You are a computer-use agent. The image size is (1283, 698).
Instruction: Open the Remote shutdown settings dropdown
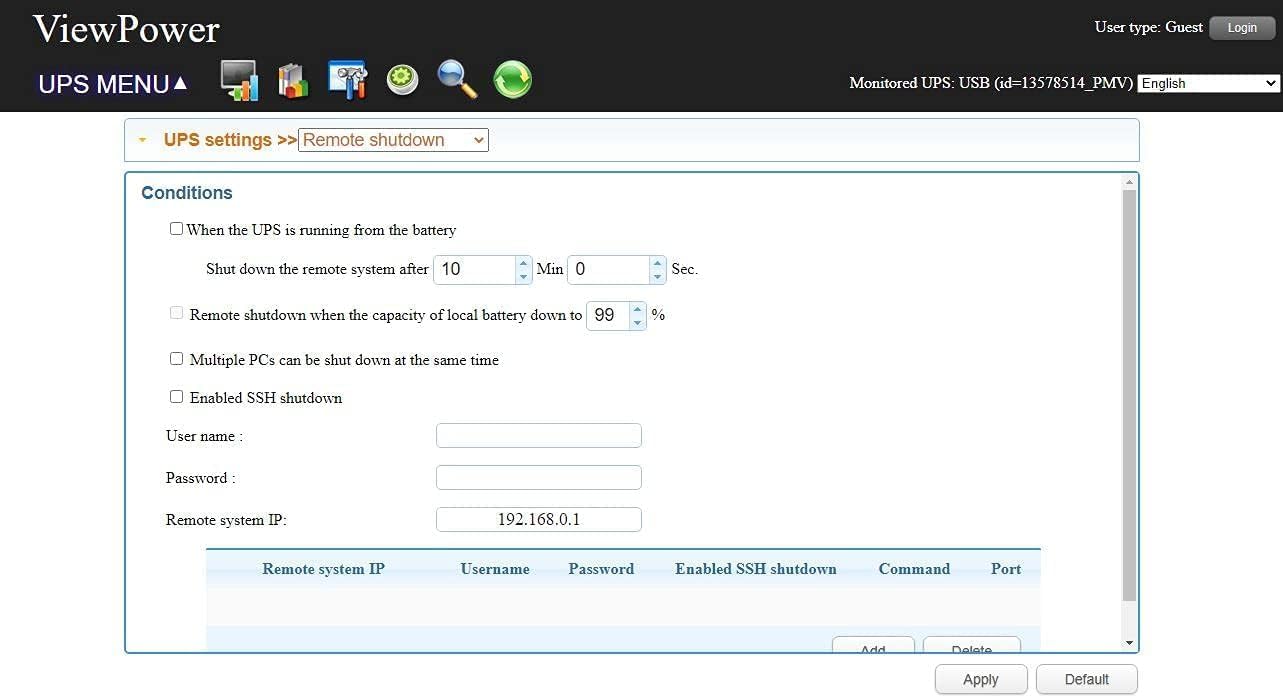click(x=394, y=140)
